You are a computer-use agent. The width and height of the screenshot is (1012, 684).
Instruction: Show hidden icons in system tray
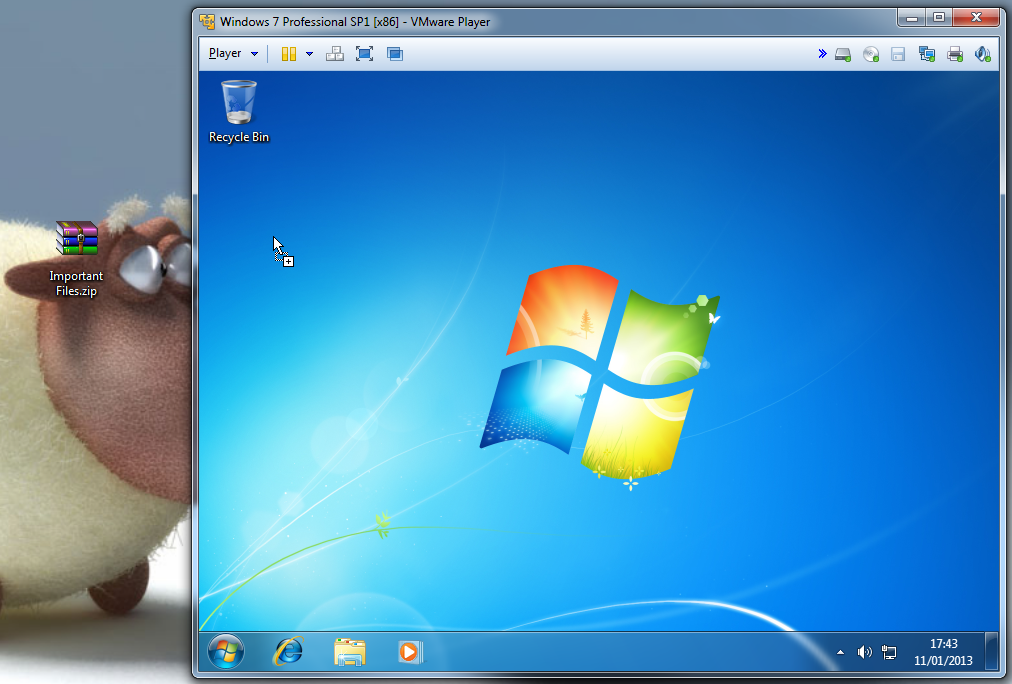[x=840, y=653]
